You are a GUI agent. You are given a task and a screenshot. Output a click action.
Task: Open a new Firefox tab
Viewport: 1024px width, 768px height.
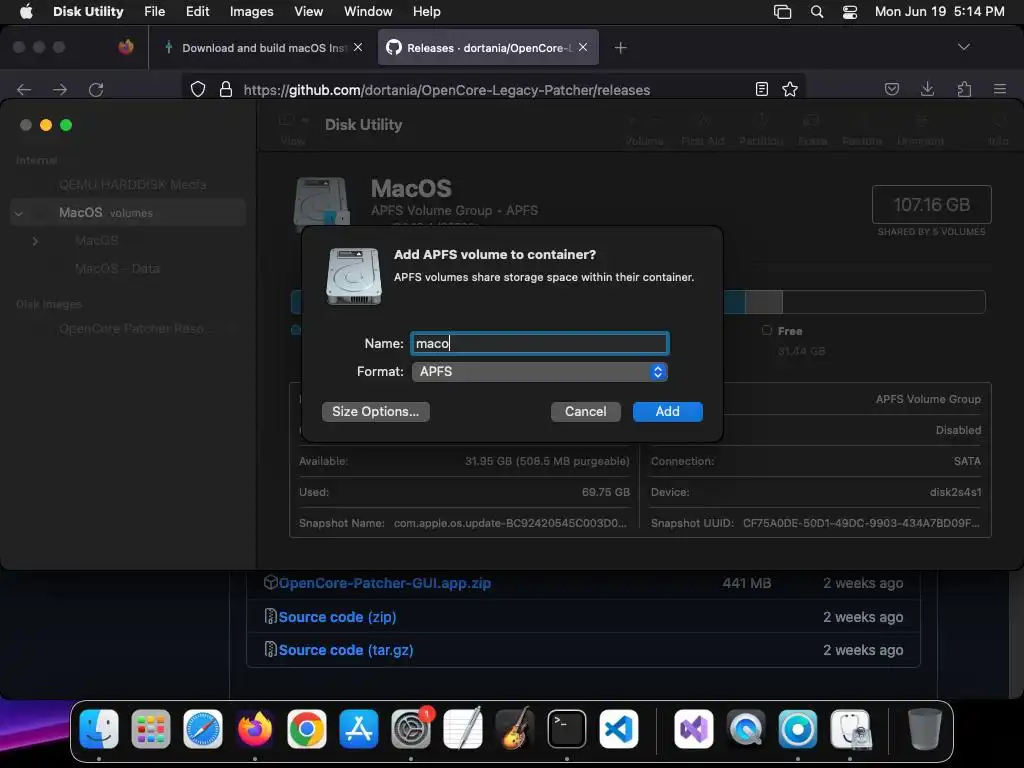coord(620,48)
